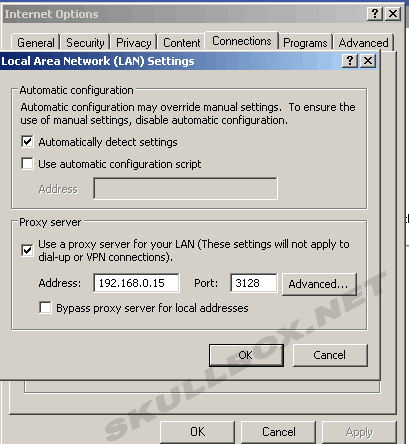This screenshot has height=444, width=409.
Task: Switch to the Security tab
Action: [85, 43]
